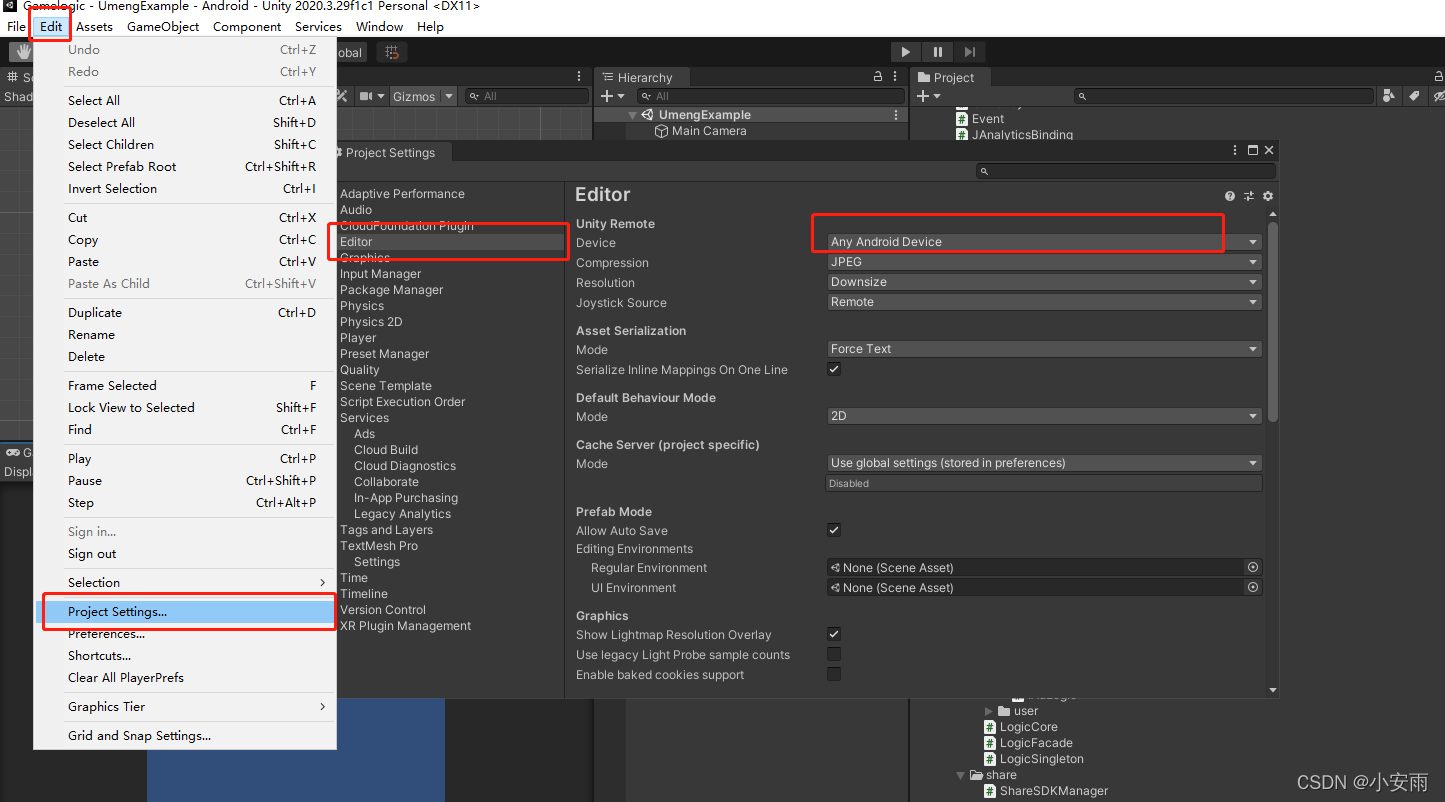Disable the Allow Auto Save checkbox
1445x802 pixels.
click(x=834, y=530)
